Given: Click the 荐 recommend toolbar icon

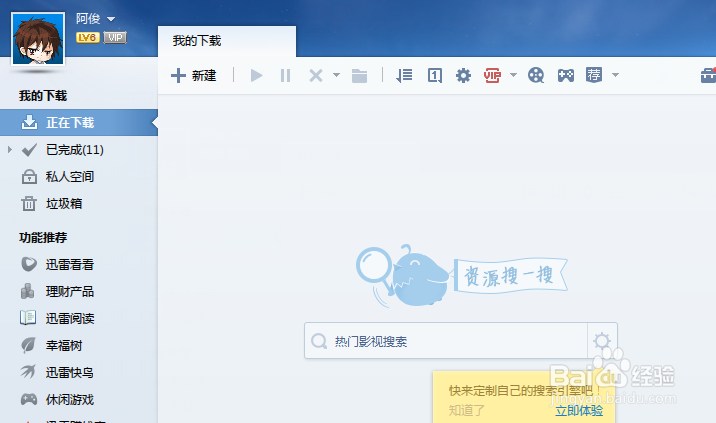Looking at the screenshot, I should coord(594,75).
